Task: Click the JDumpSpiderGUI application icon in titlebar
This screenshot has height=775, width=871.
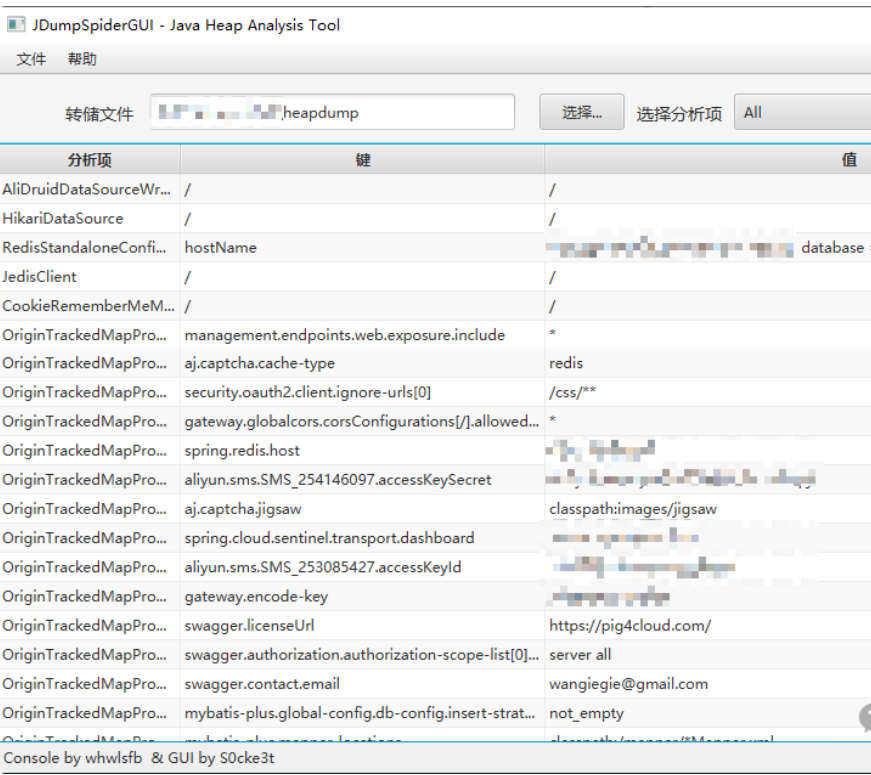Action: [x=16, y=24]
